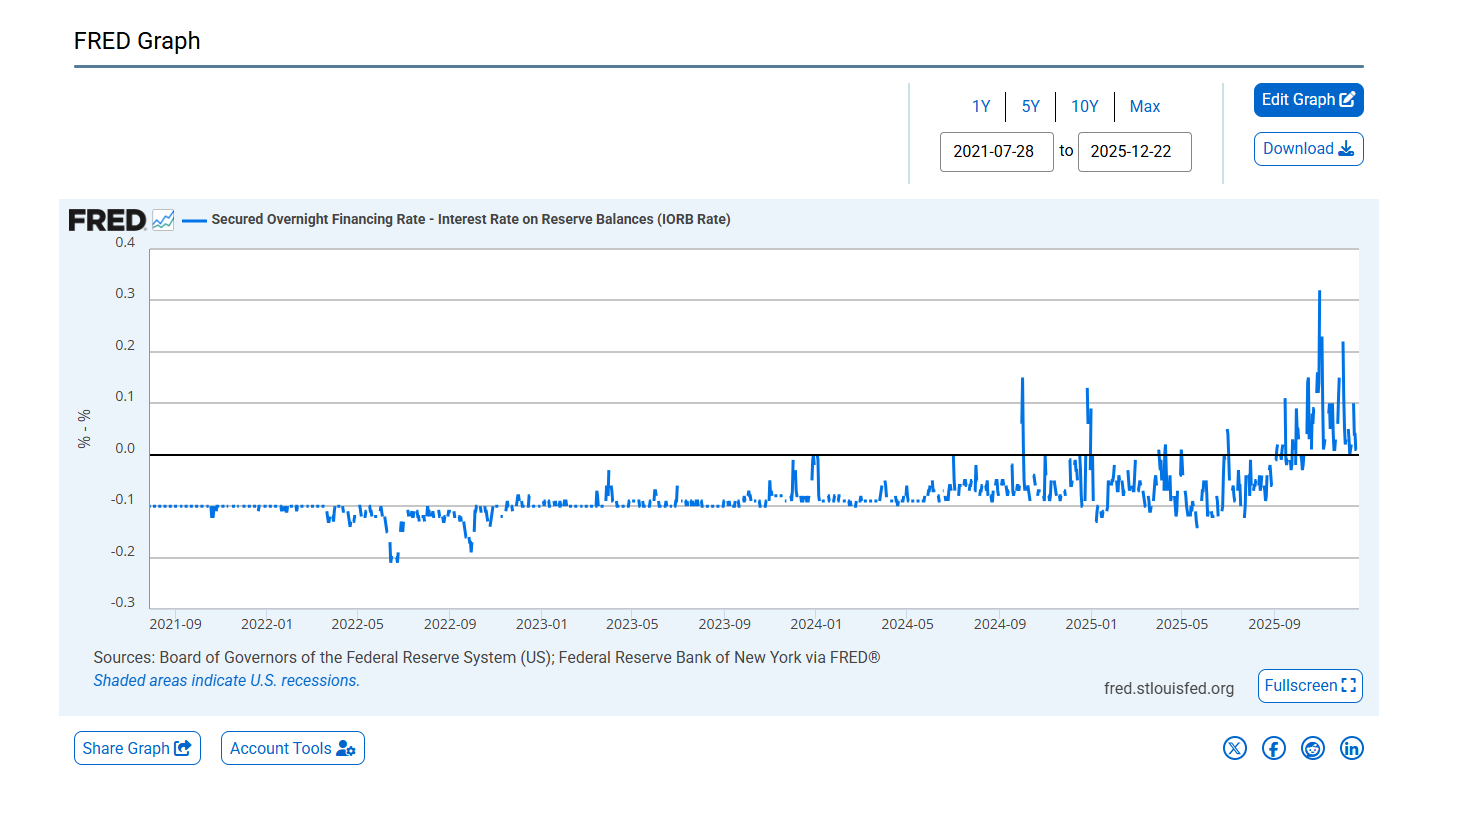Select the 10Y time range
The image size is (1462, 816).
click(x=1085, y=106)
